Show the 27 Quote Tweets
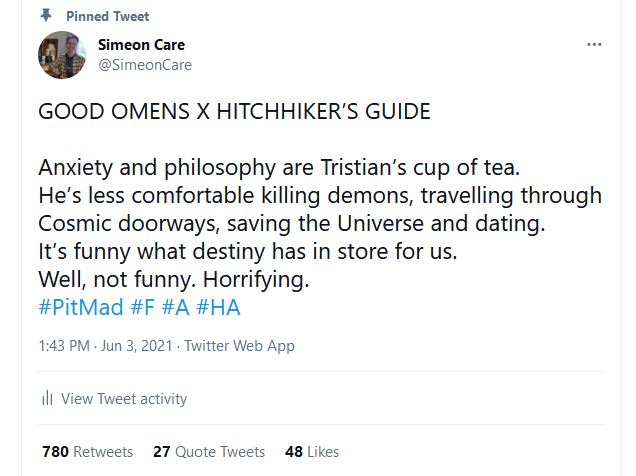 209,452
